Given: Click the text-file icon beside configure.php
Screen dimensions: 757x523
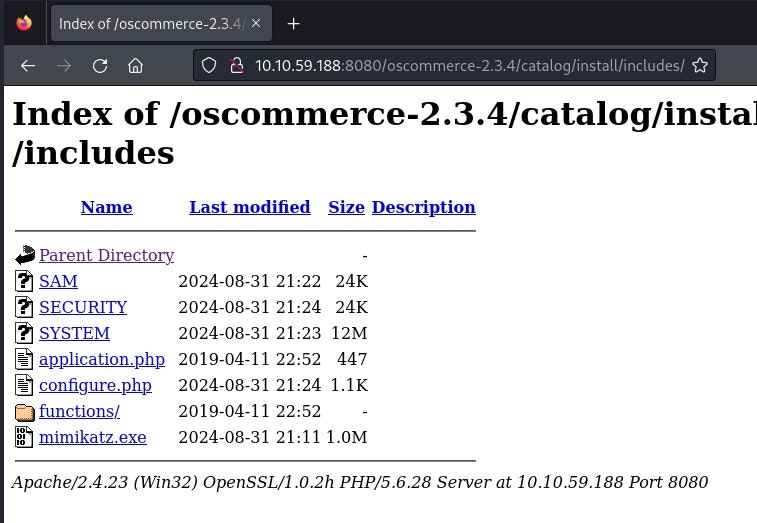Looking at the screenshot, I should [24, 385].
